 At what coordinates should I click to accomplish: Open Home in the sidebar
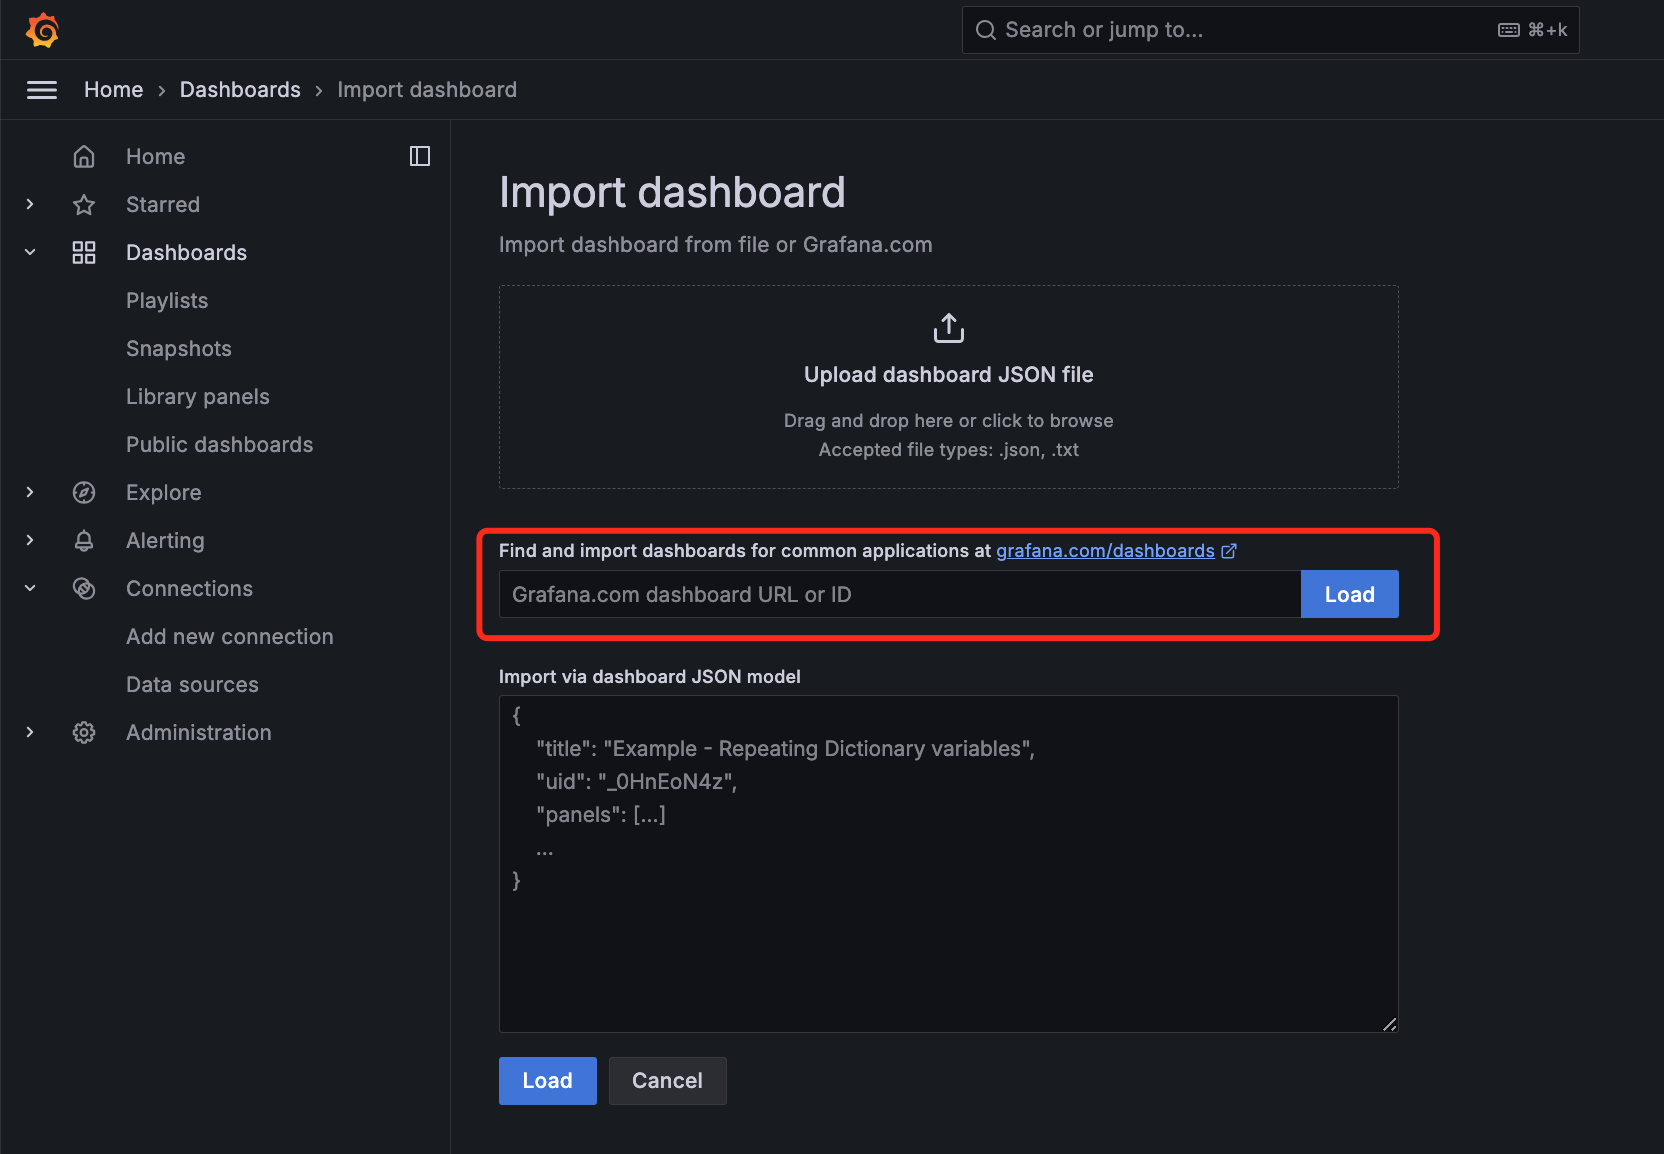(155, 157)
